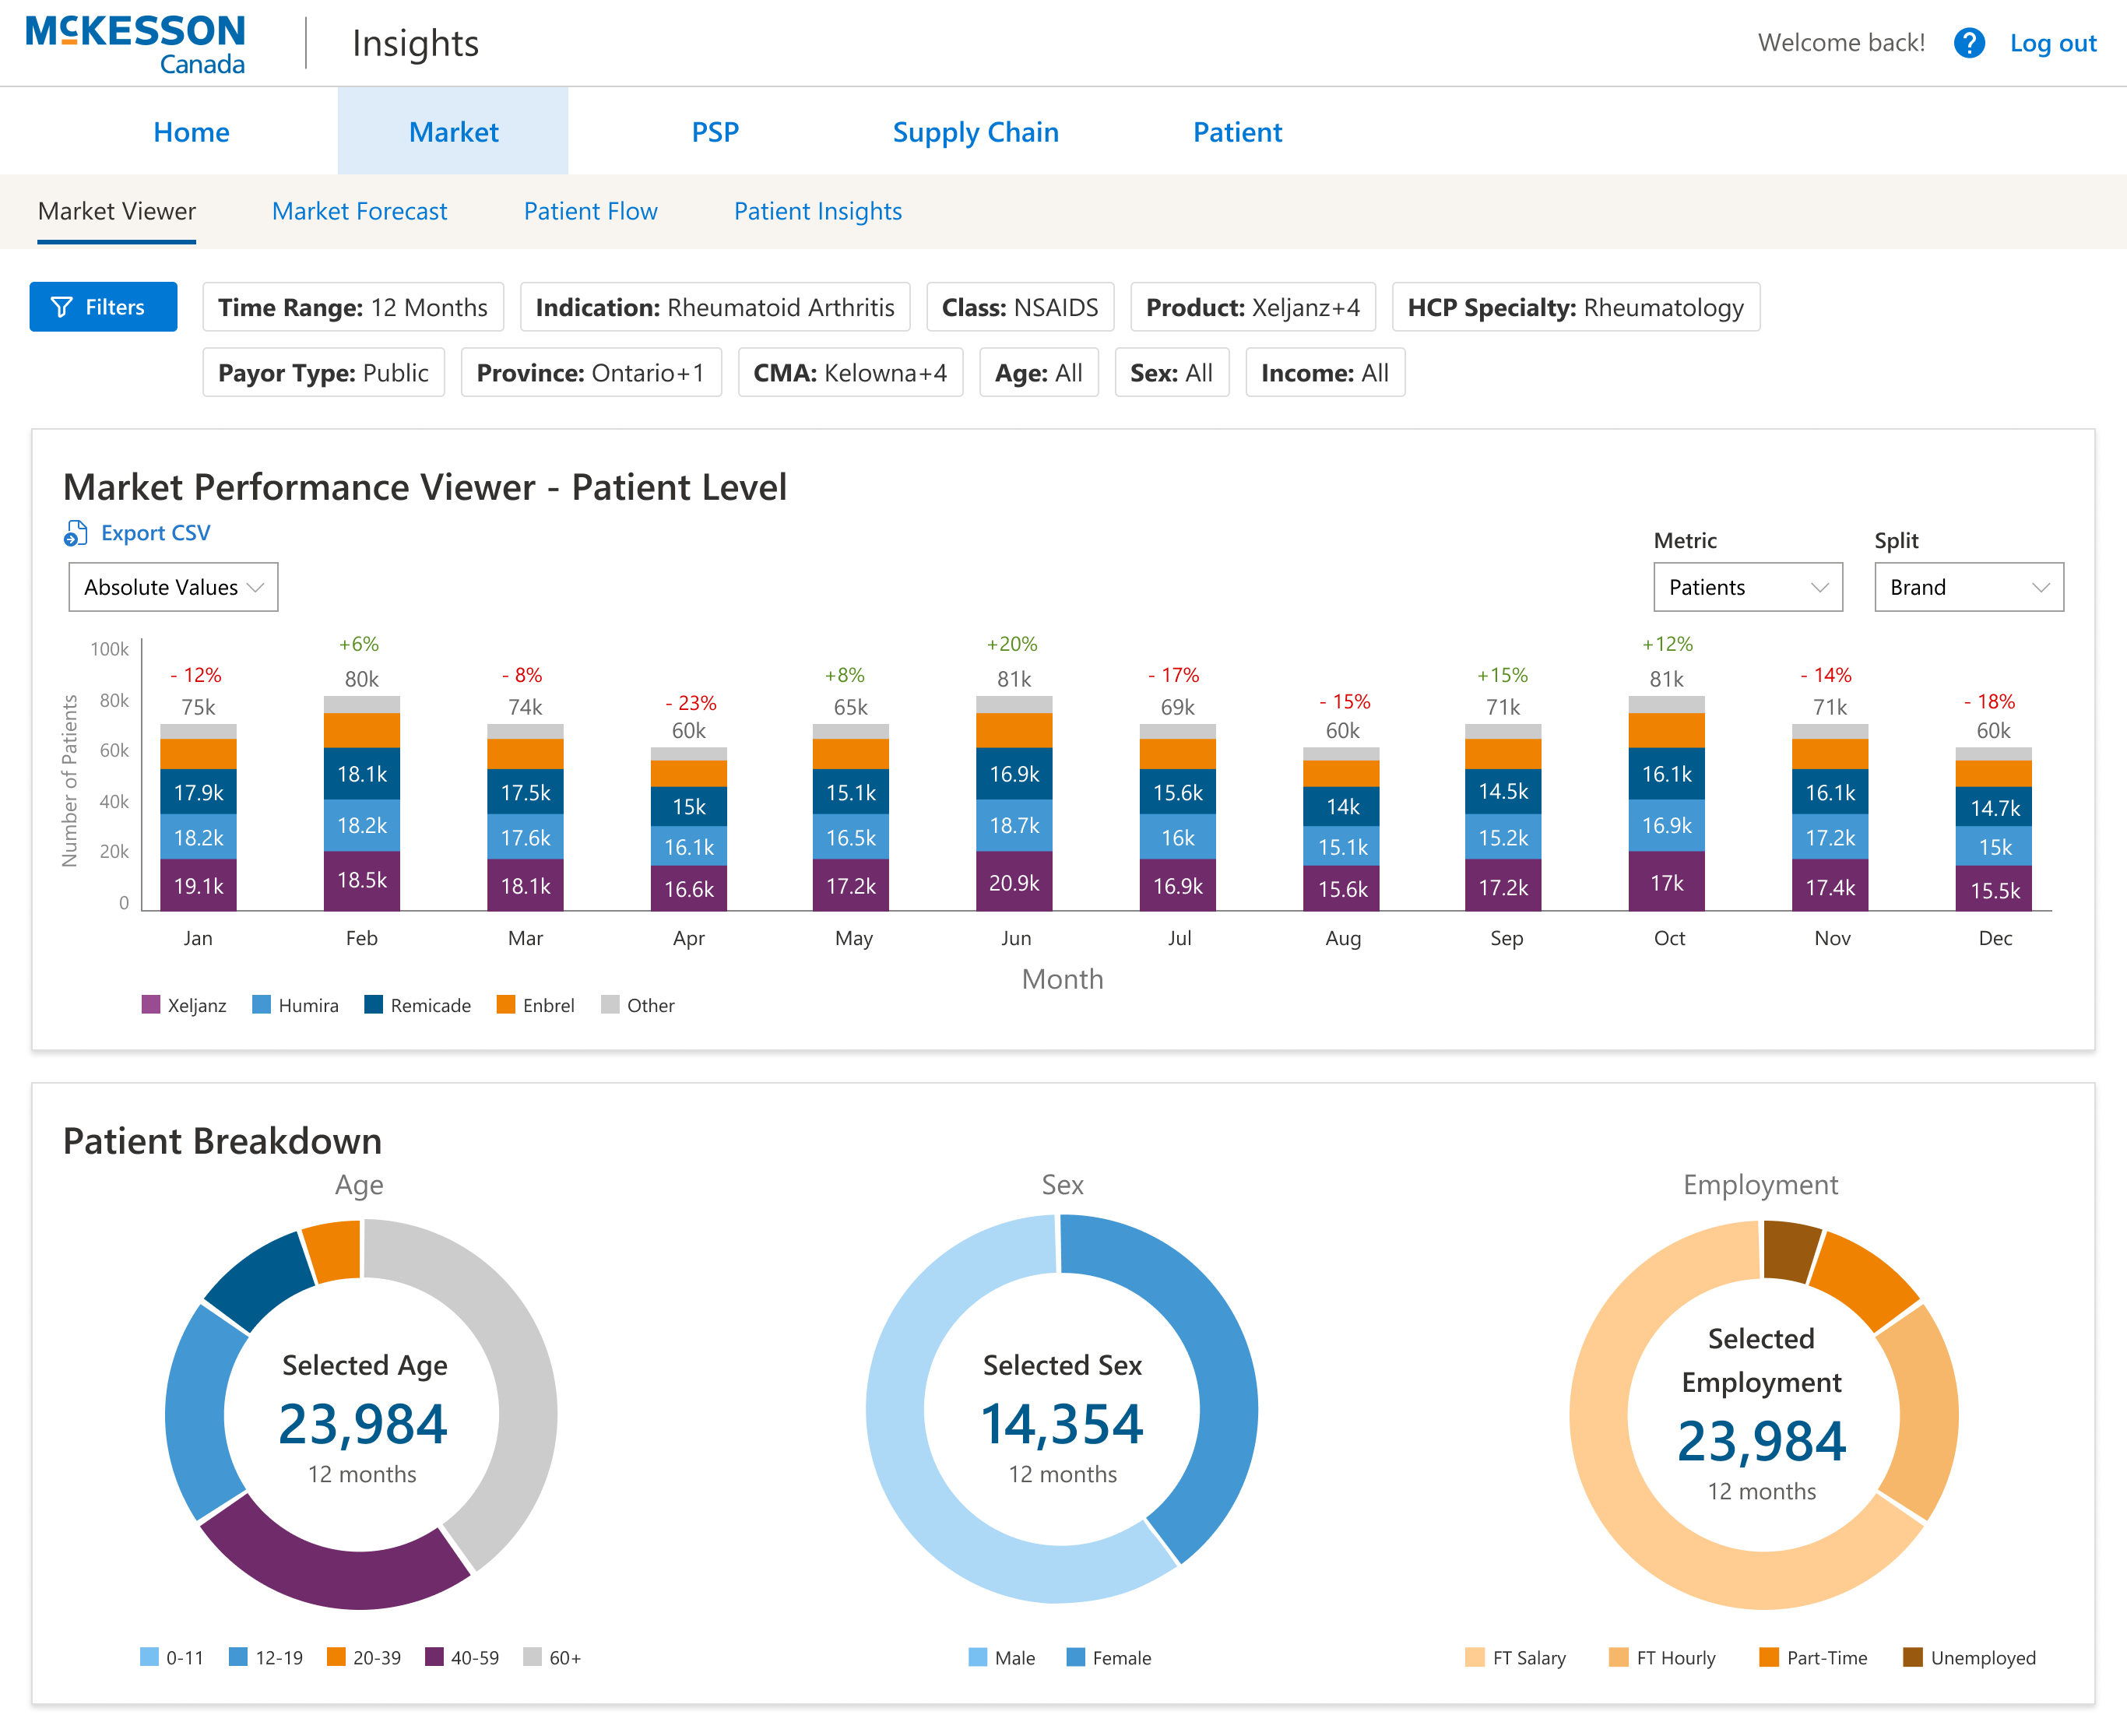Edit the Payor Type Public filter chip
Screen dimensions: 2127x1736
(323, 372)
